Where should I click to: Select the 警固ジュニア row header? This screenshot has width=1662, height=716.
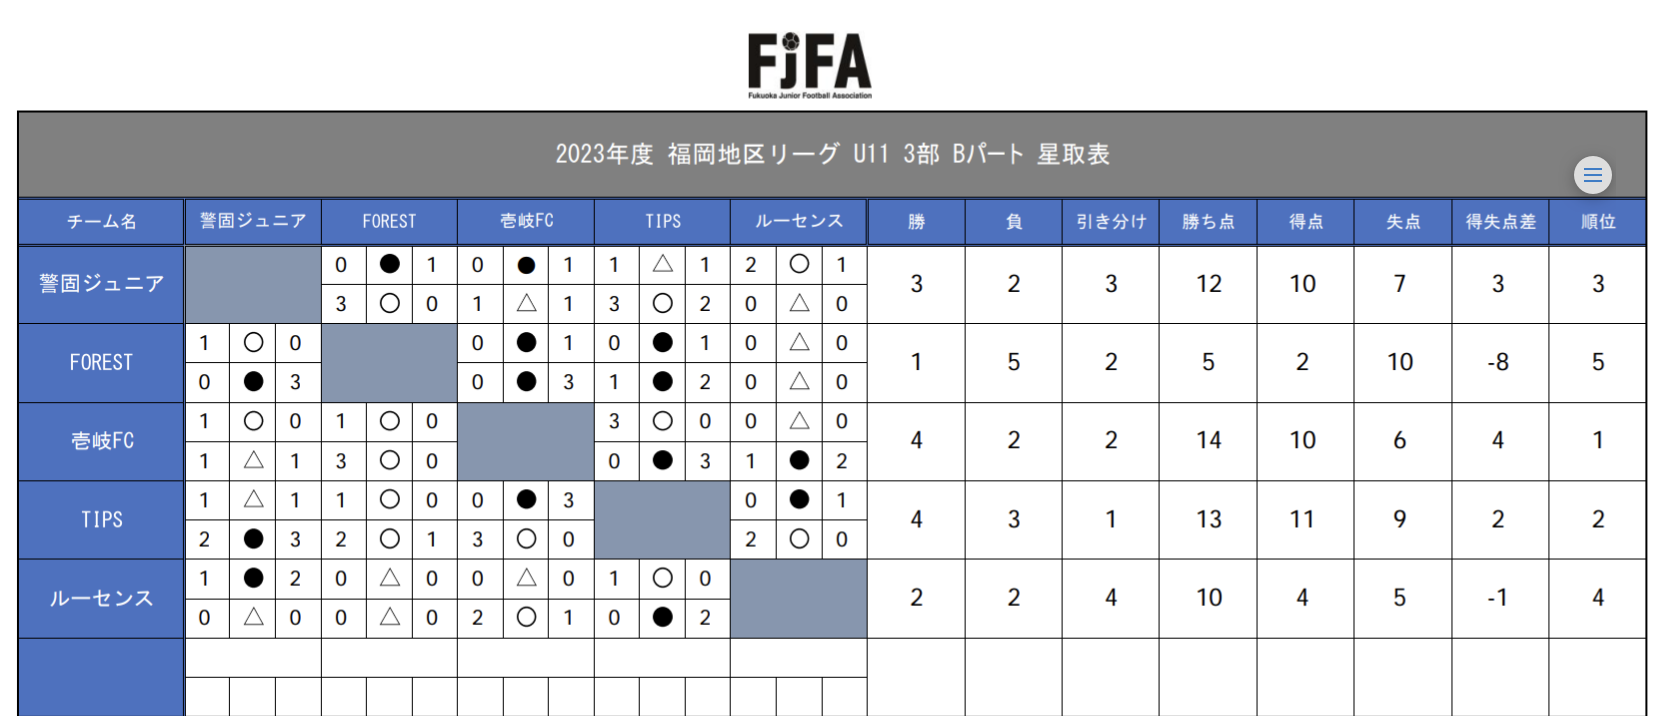101,284
